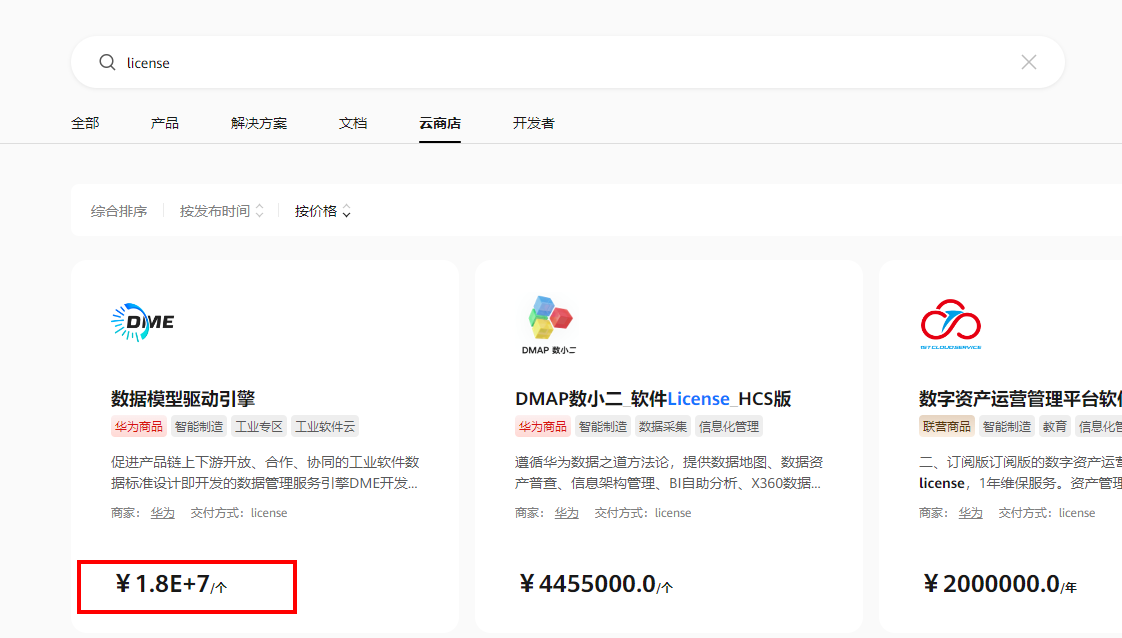Viewport: 1122px width, 638px height.
Task: Select the 云商店 tab
Action: (440, 123)
